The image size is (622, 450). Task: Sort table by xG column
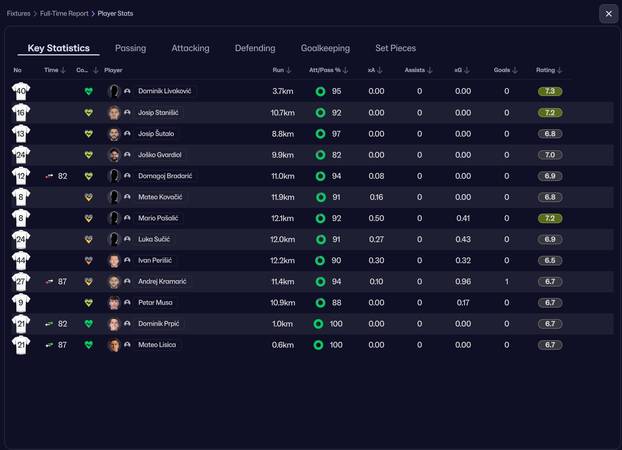pos(462,71)
